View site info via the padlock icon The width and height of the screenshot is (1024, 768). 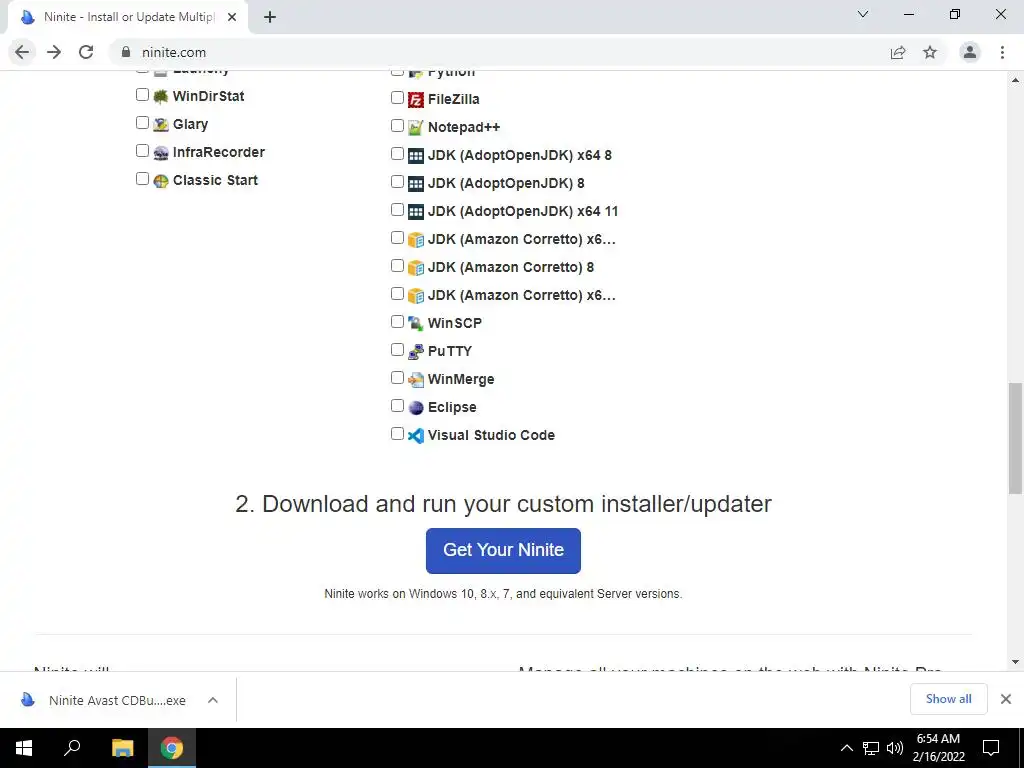[126, 52]
